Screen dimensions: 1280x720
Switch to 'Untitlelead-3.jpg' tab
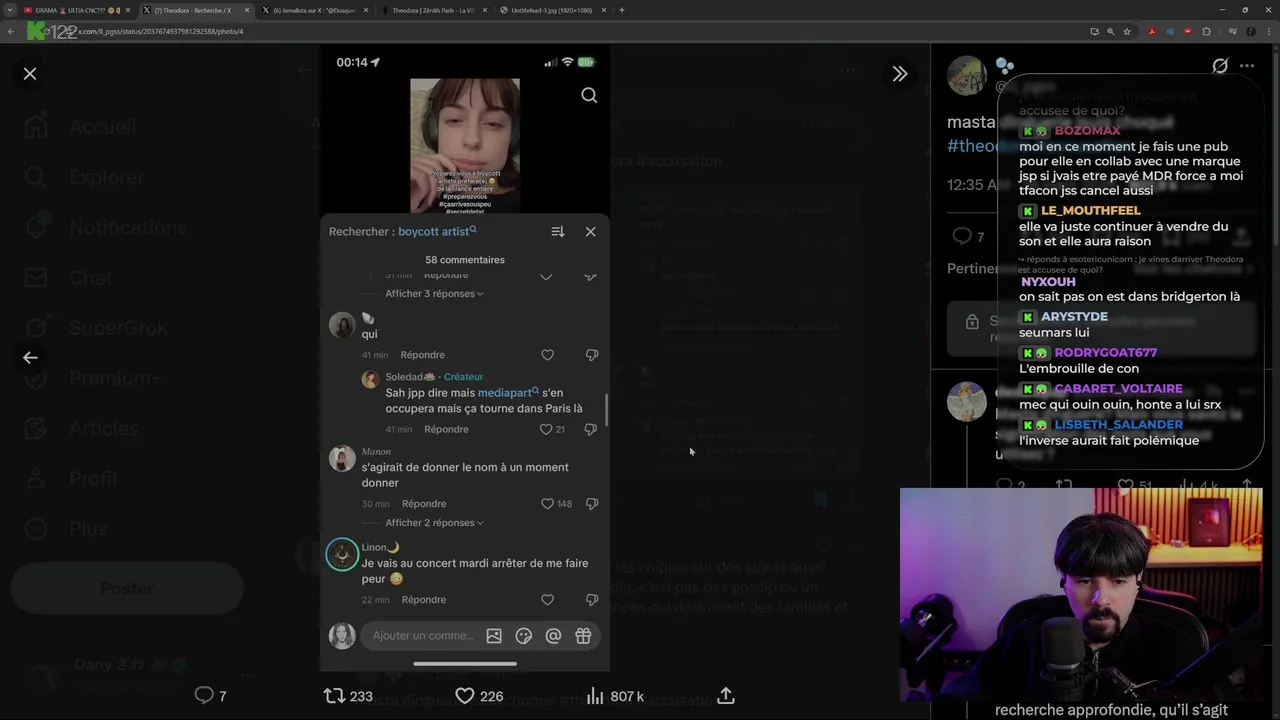pyautogui.click(x=553, y=10)
